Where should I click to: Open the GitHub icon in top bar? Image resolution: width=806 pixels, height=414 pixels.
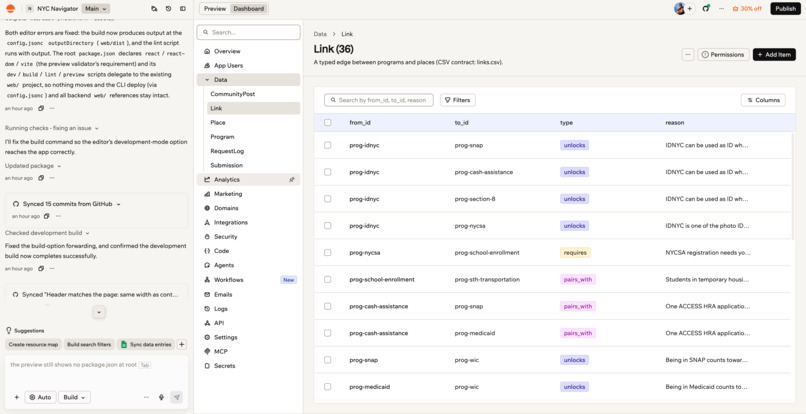click(x=706, y=9)
